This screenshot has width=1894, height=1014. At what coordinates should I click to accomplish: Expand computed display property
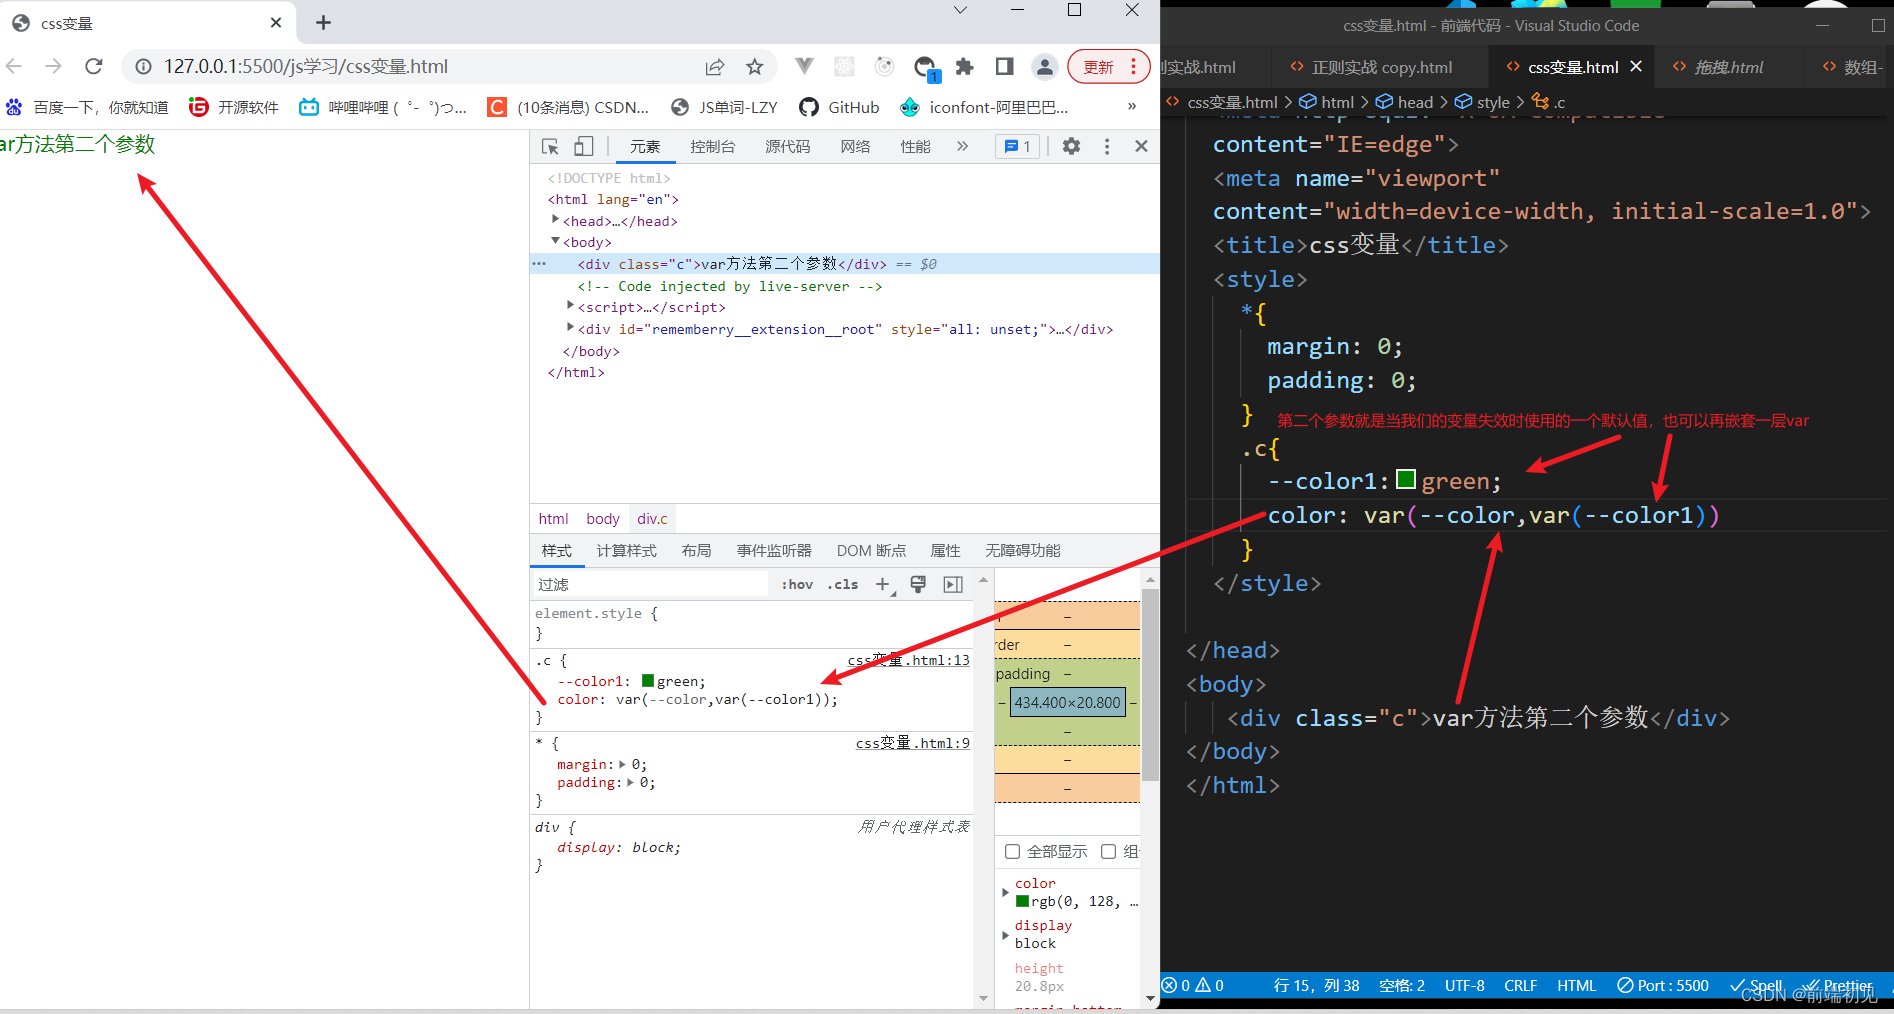(1005, 935)
